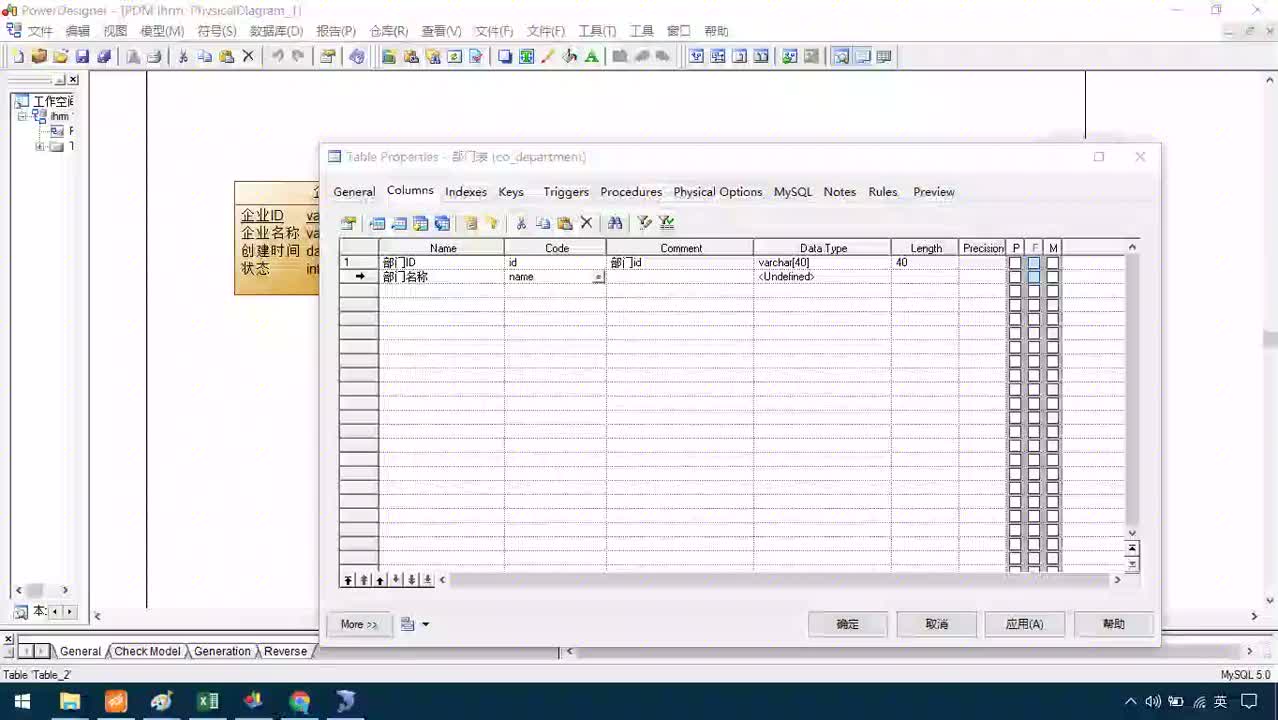1278x720 pixels.
Task: Click the vertical scrollbar of the columns grid
Action: click(x=1132, y=390)
